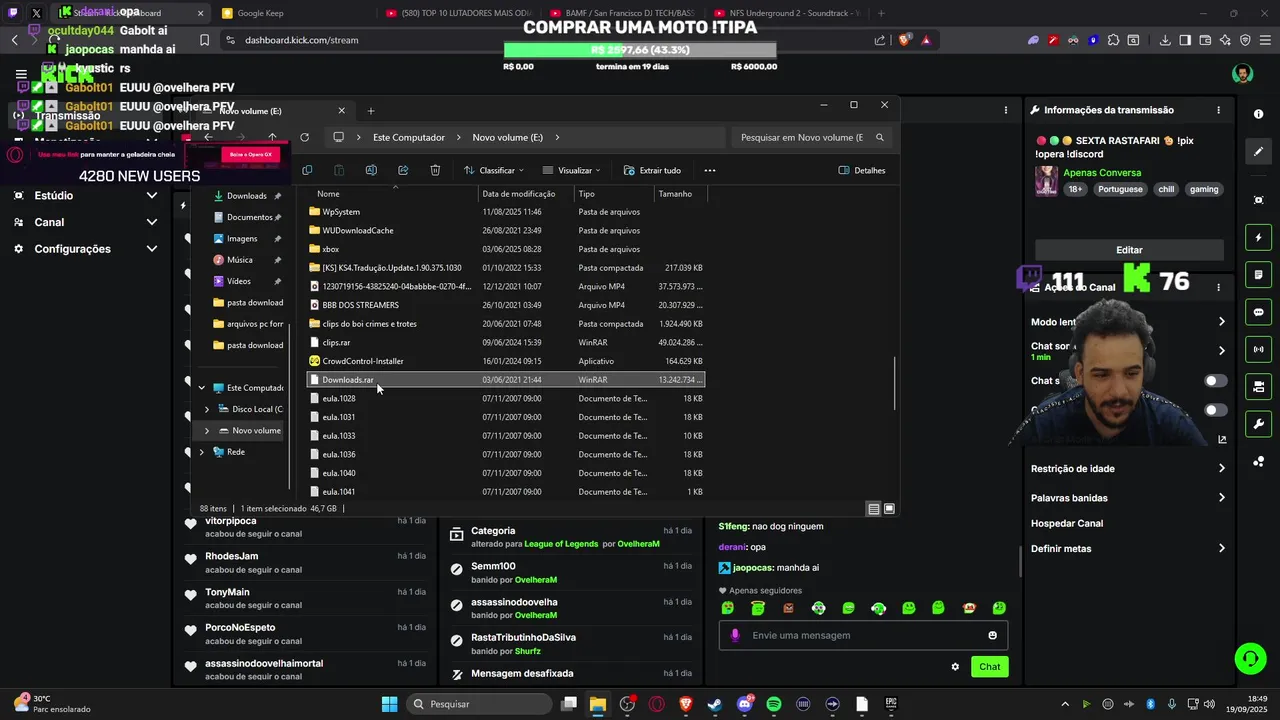Toggle the Chat s... switch in channel actions

(x=1215, y=381)
